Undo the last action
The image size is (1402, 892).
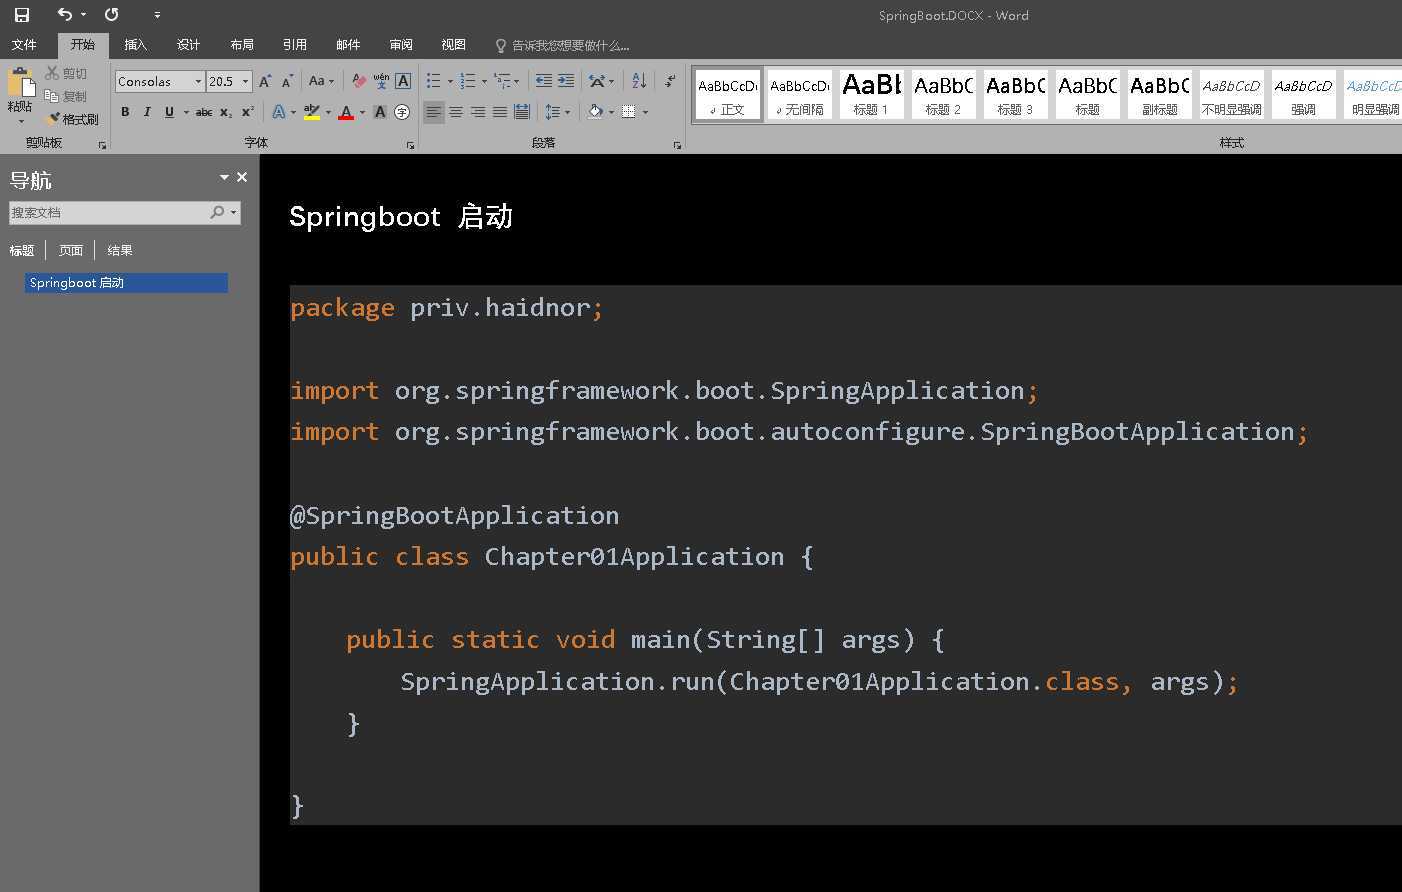pyautogui.click(x=65, y=14)
